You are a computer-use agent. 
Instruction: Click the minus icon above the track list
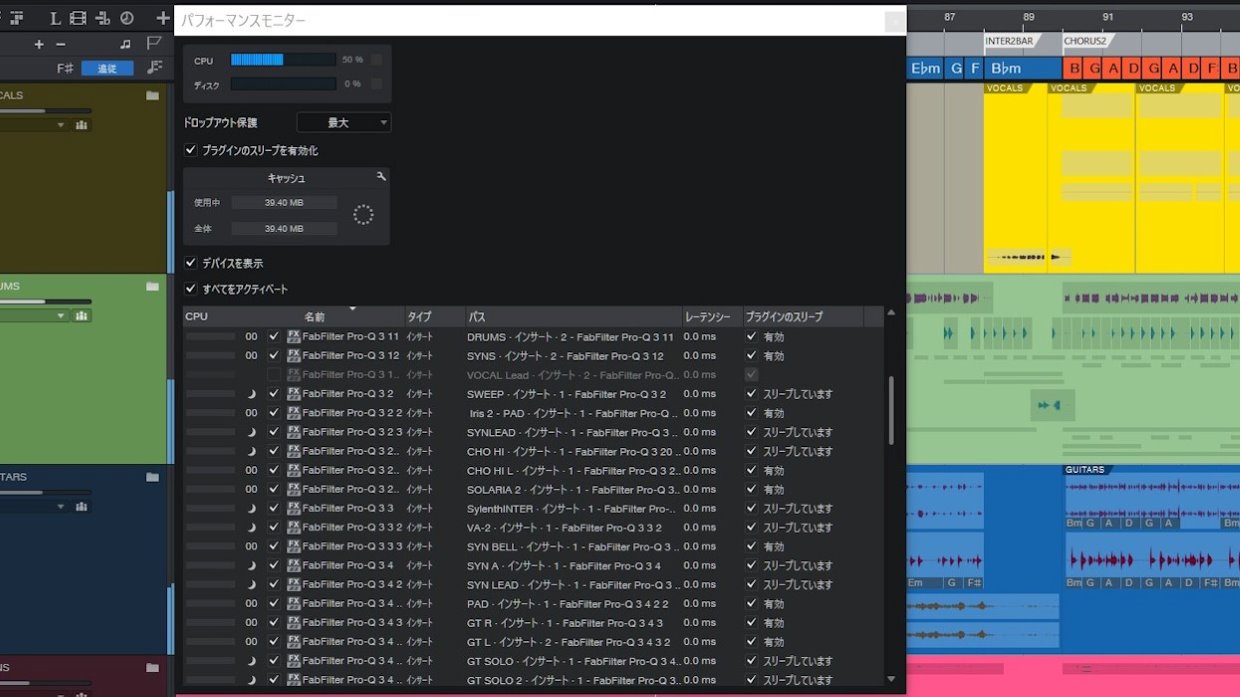[61, 44]
